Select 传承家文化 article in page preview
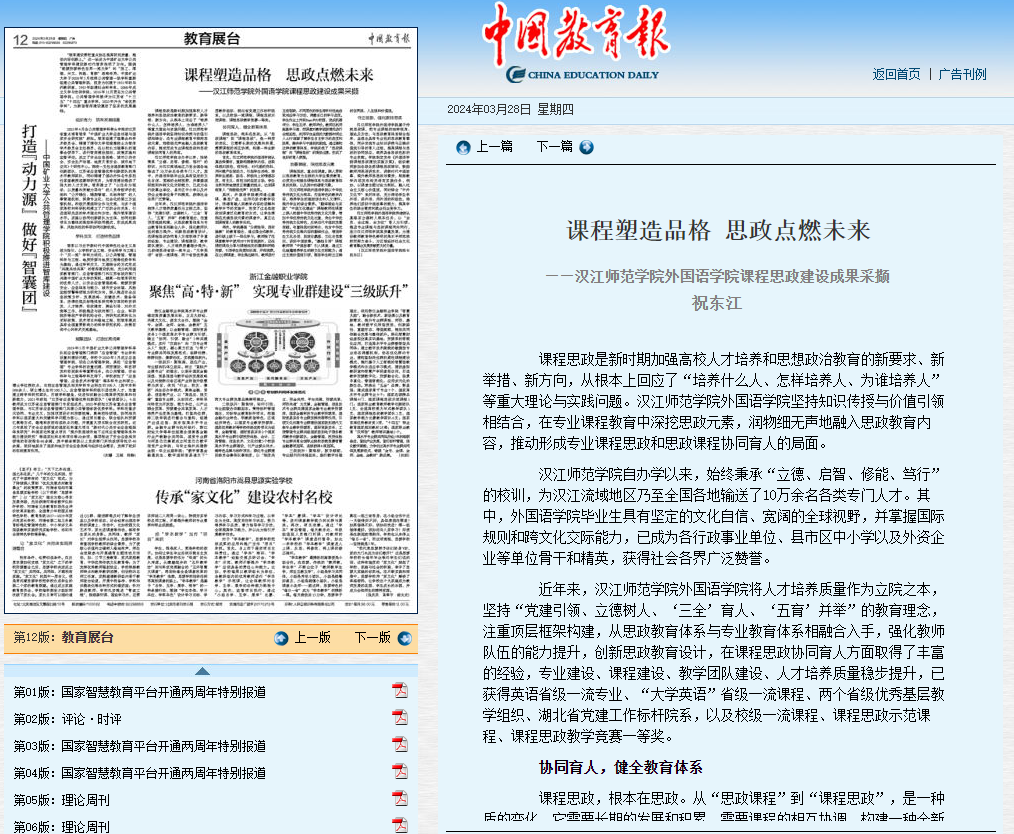Viewport: 1014px width, 834px height. pyautogui.click(x=243, y=497)
